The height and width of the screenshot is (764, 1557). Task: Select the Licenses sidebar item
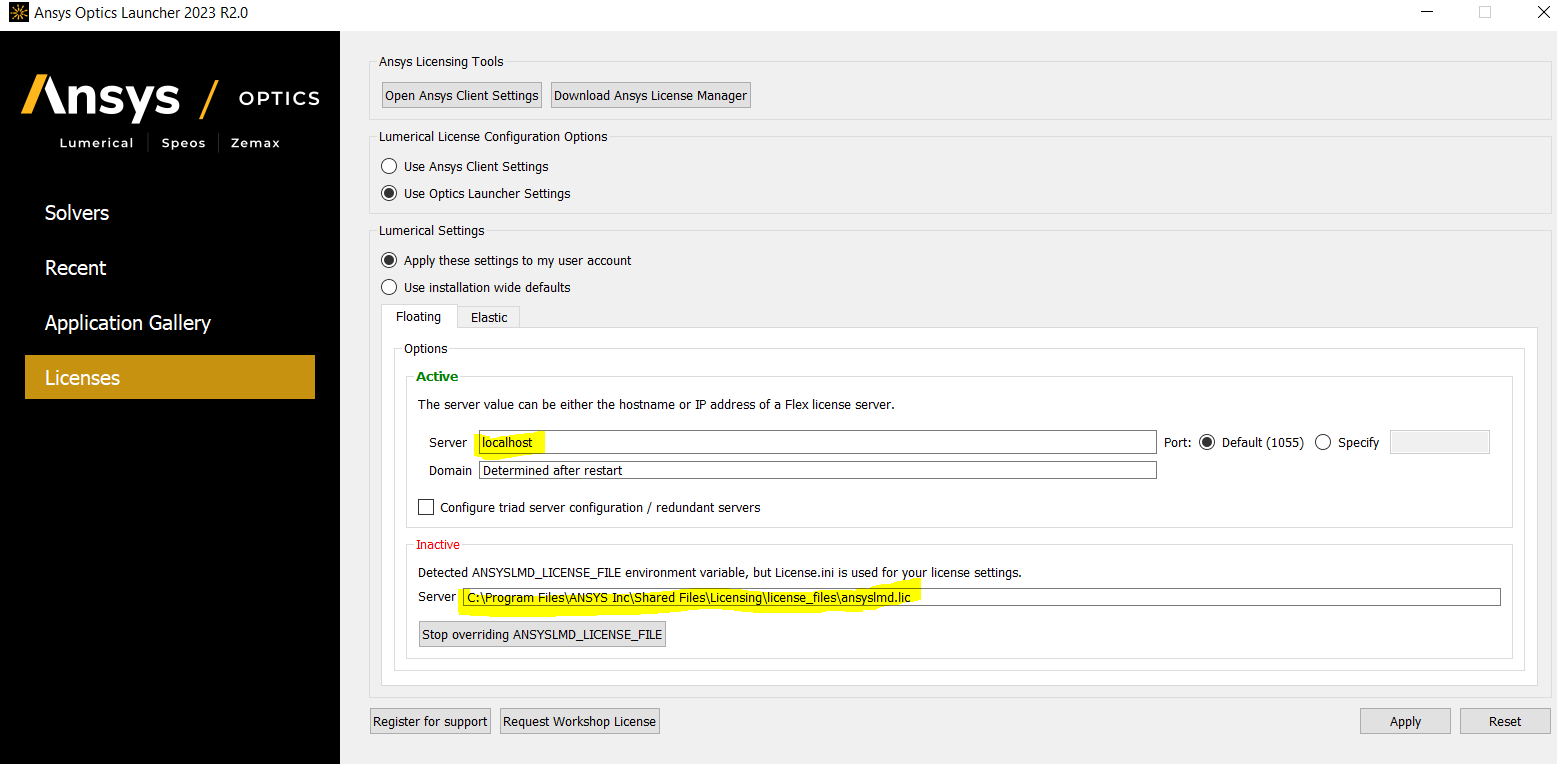click(x=170, y=377)
